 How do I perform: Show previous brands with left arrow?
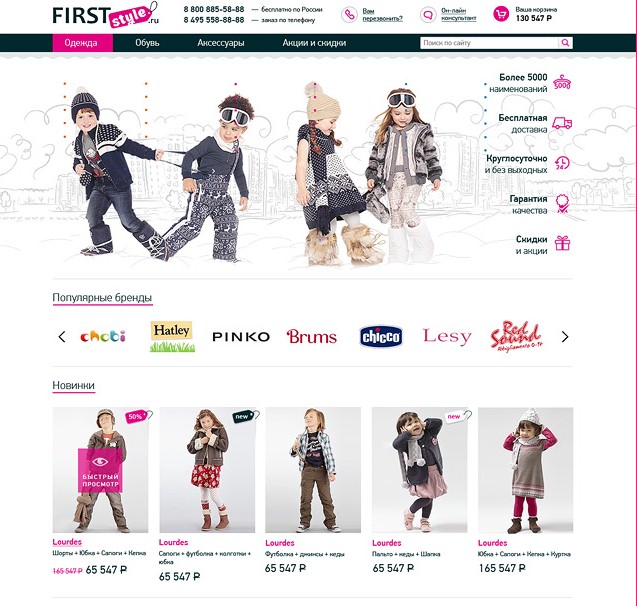62,337
